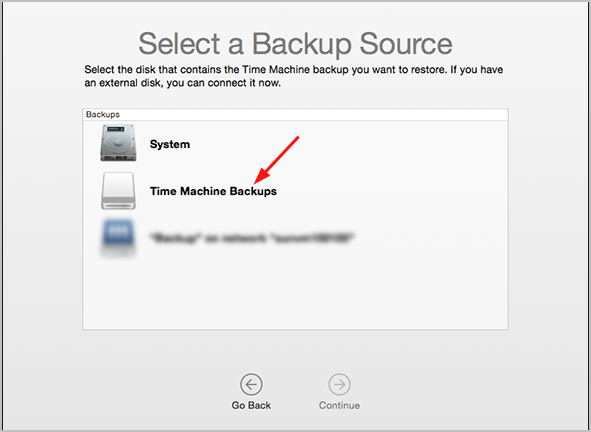The height and width of the screenshot is (432, 591).
Task: Click the dimmed "Continue" text label
Action: pos(339,405)
